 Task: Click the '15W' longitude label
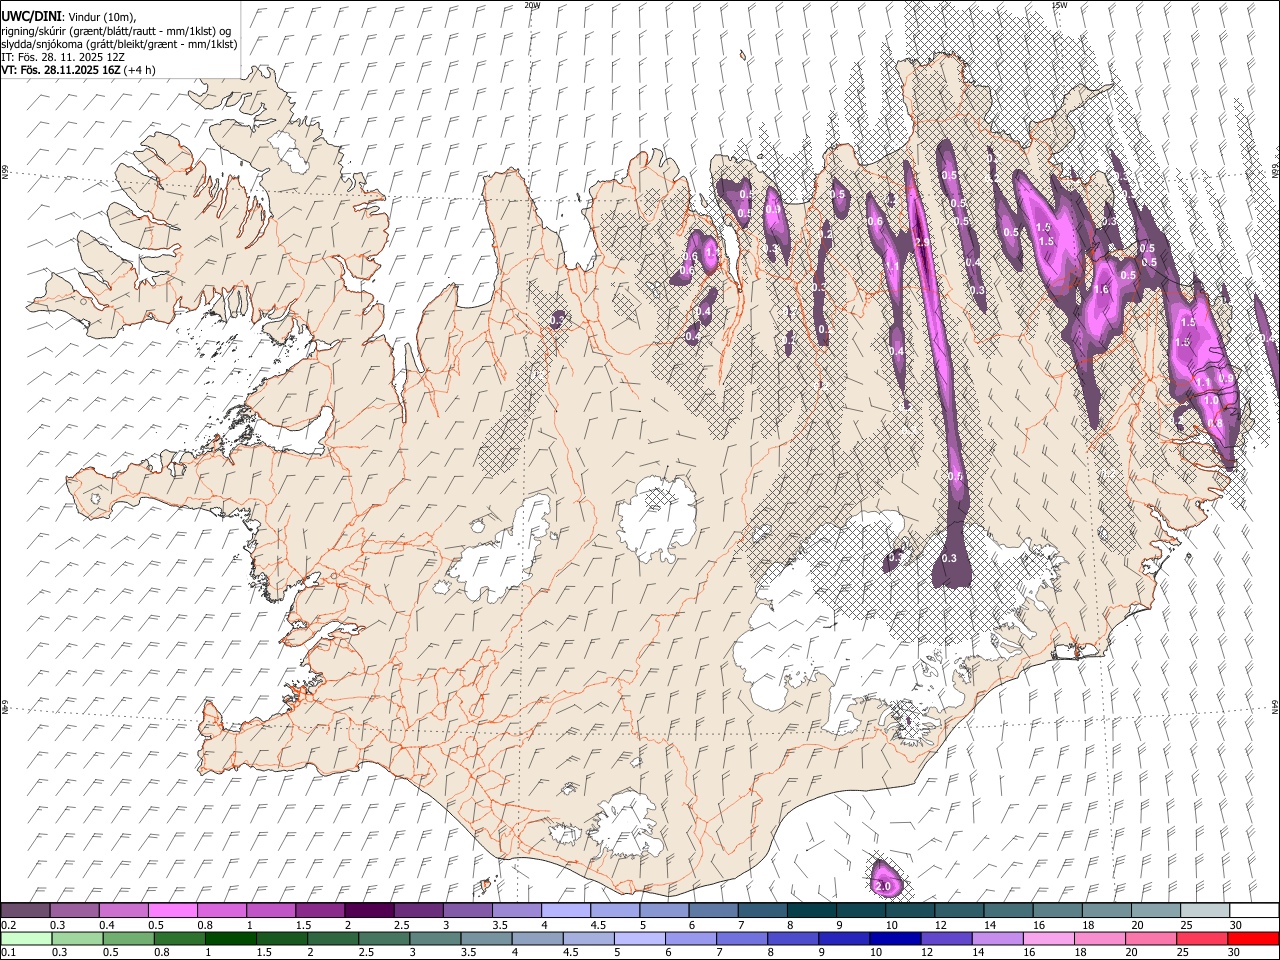point(1059,5)
